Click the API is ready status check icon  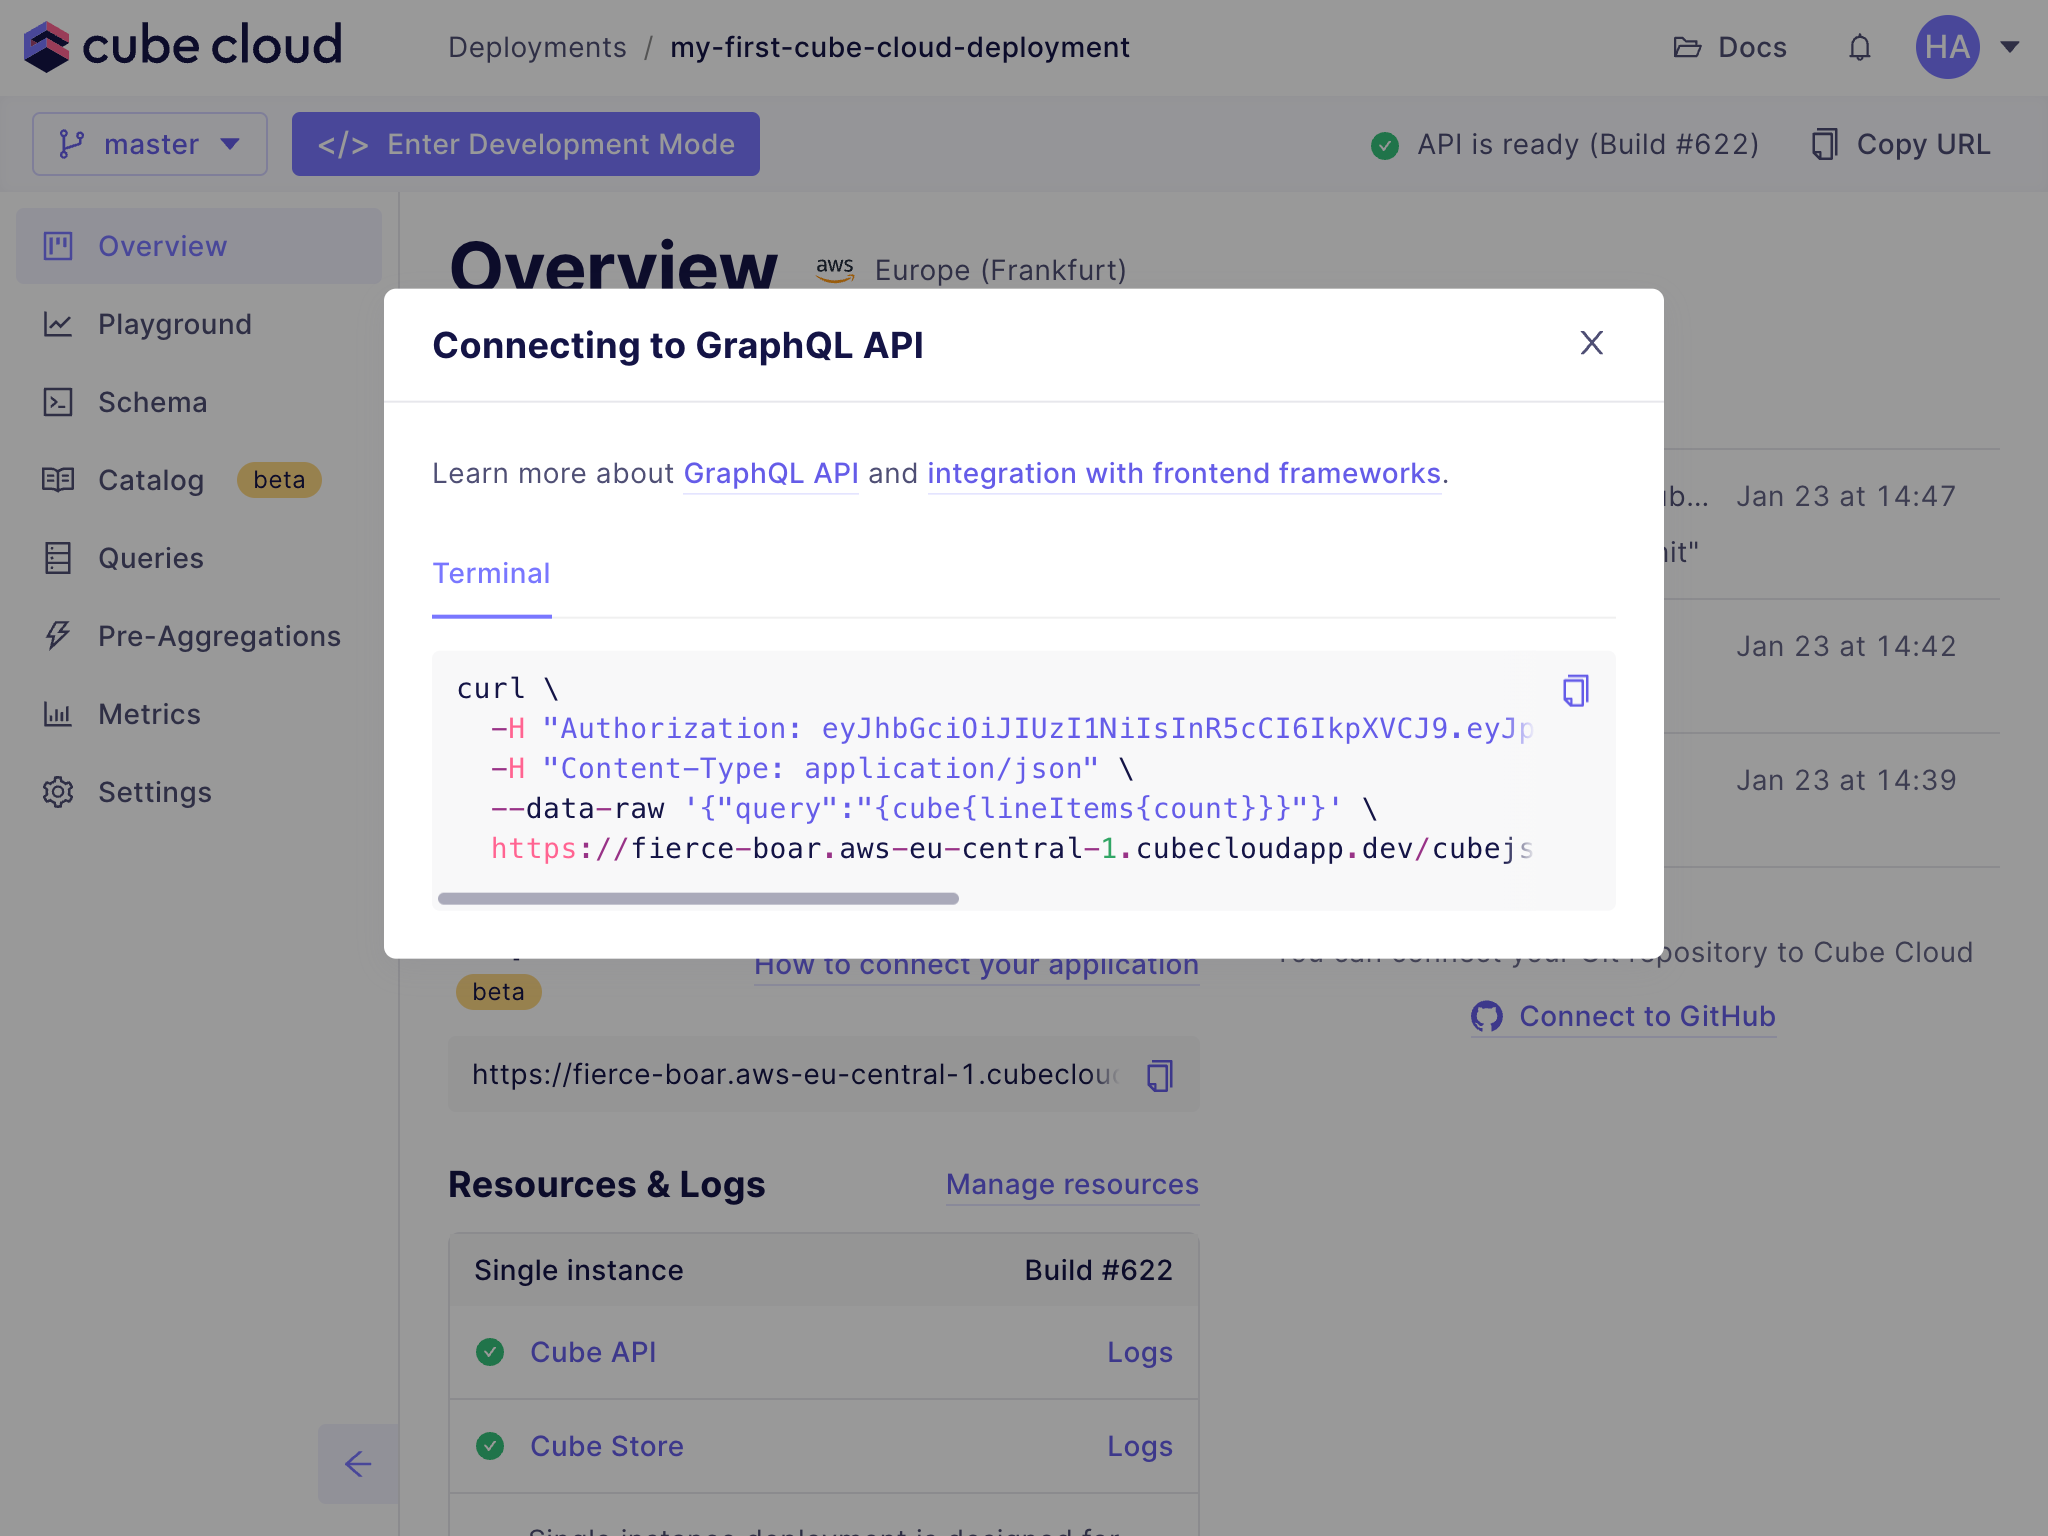click(1385, 145)
